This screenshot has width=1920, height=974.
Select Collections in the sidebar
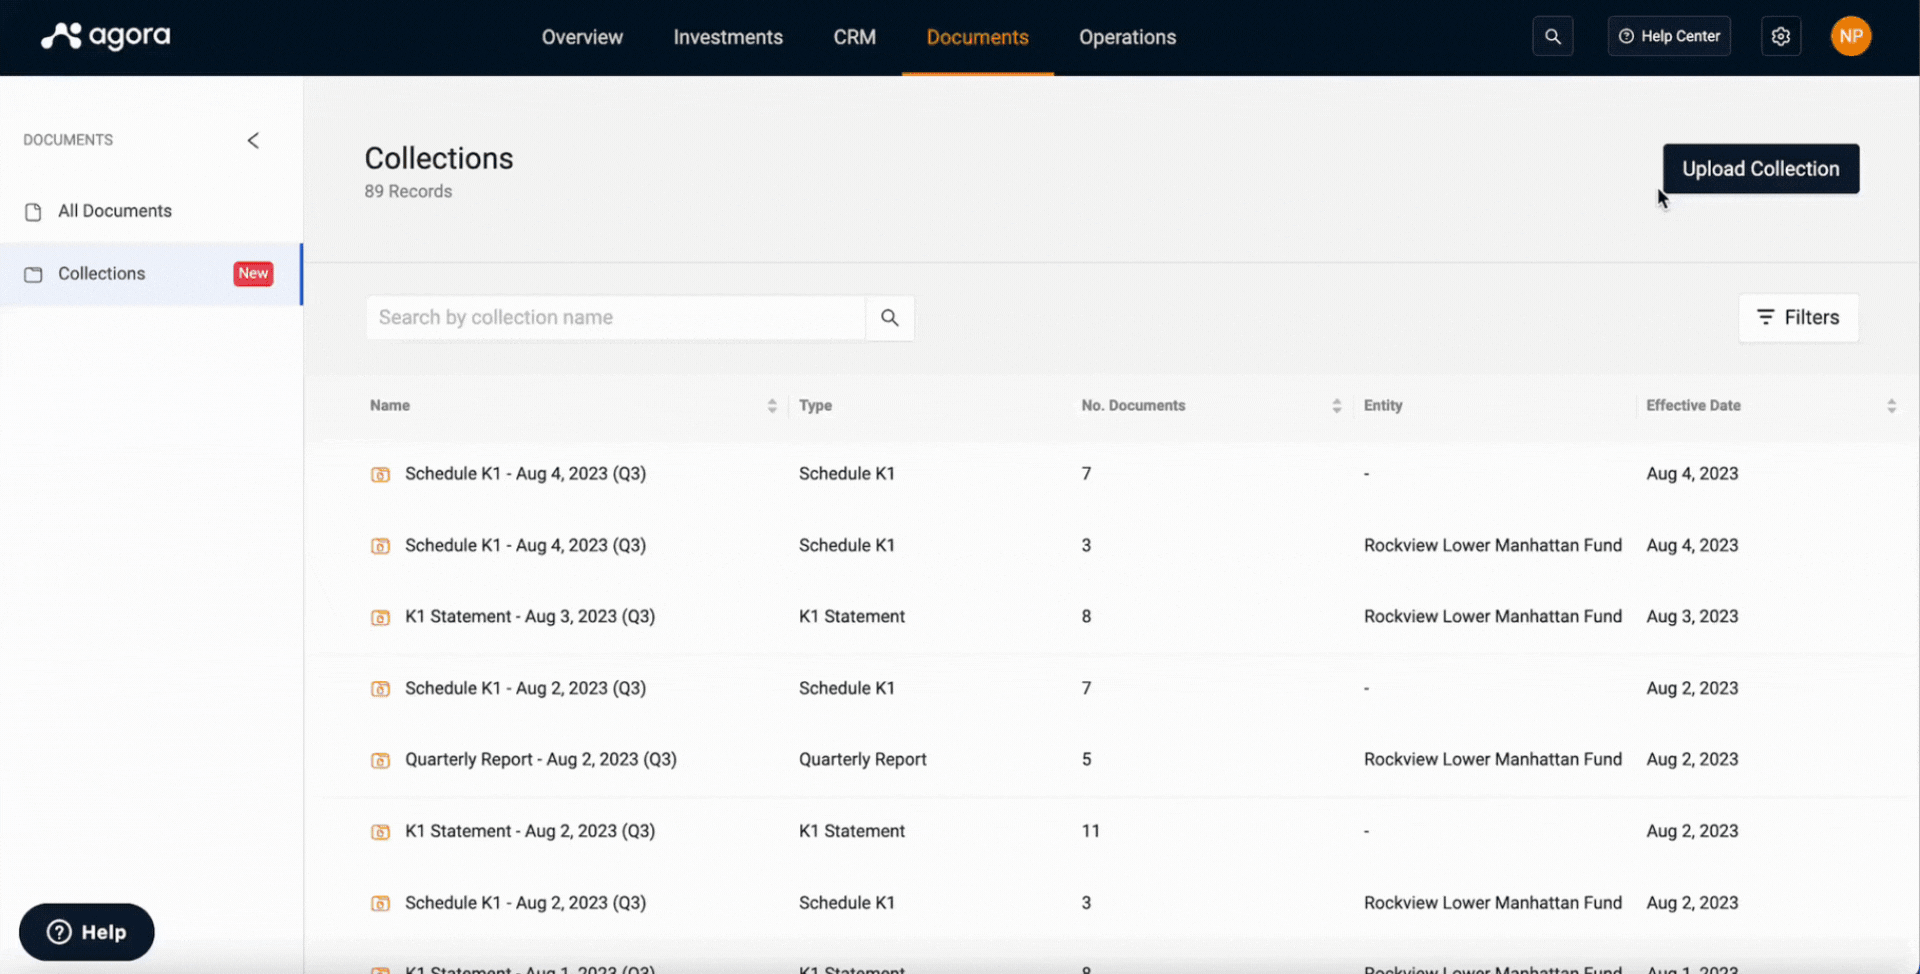point(151,274)
